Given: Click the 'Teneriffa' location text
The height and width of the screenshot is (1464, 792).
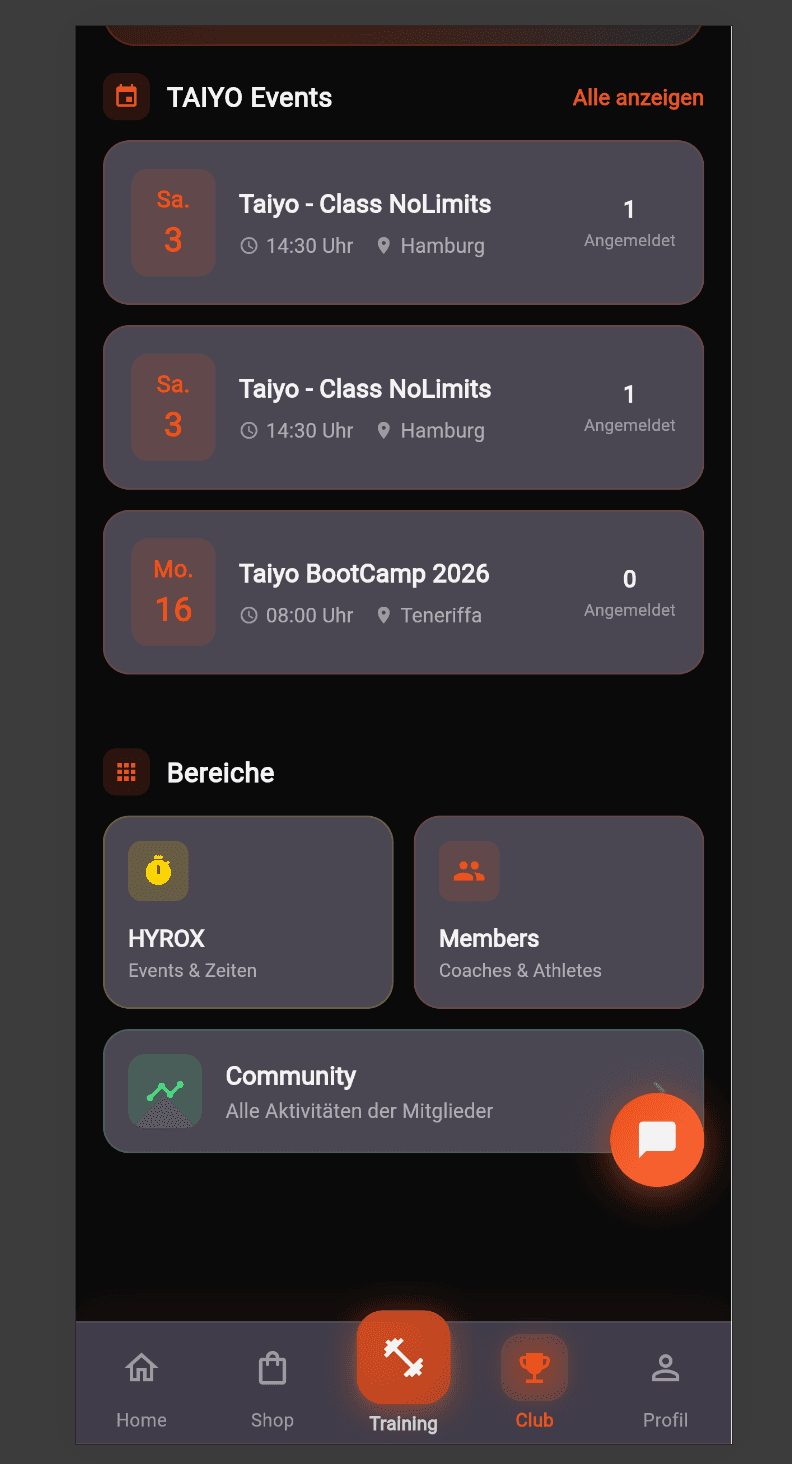Looking at the screenshot, I should [441, 616].
